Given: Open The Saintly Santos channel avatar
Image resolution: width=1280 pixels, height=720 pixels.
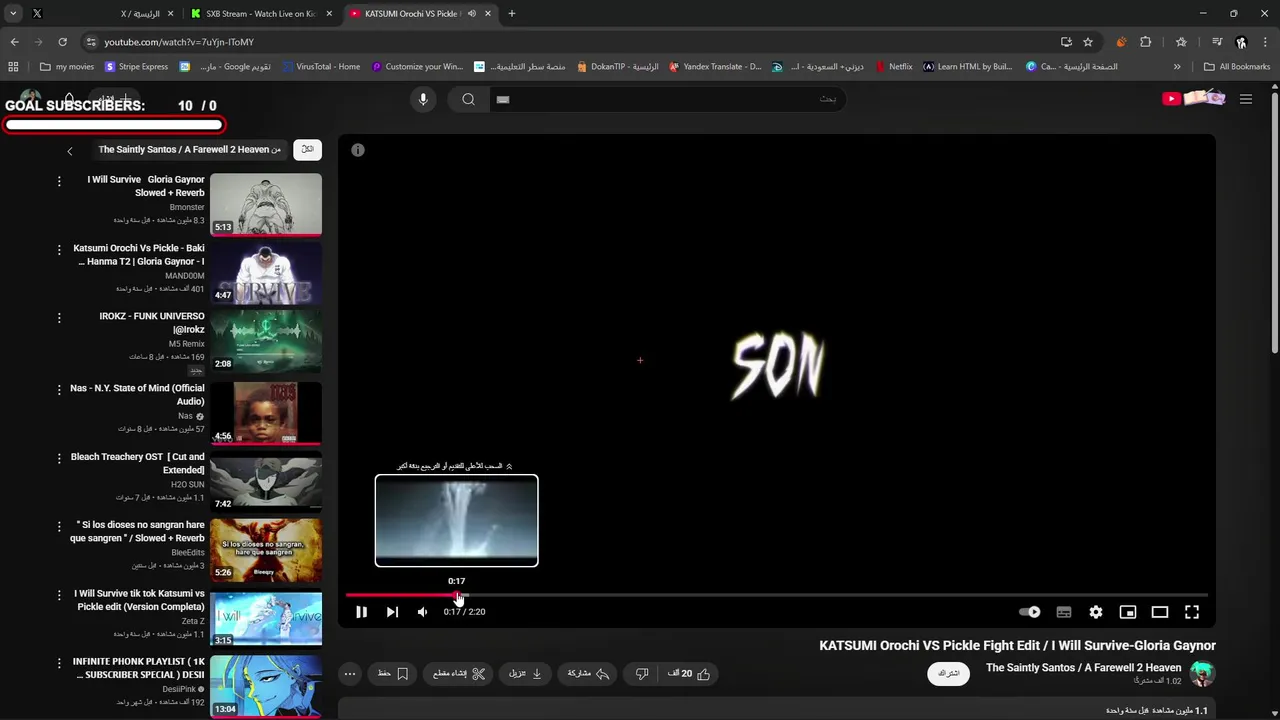Looking at the screenshot, I should (1203, 674).
